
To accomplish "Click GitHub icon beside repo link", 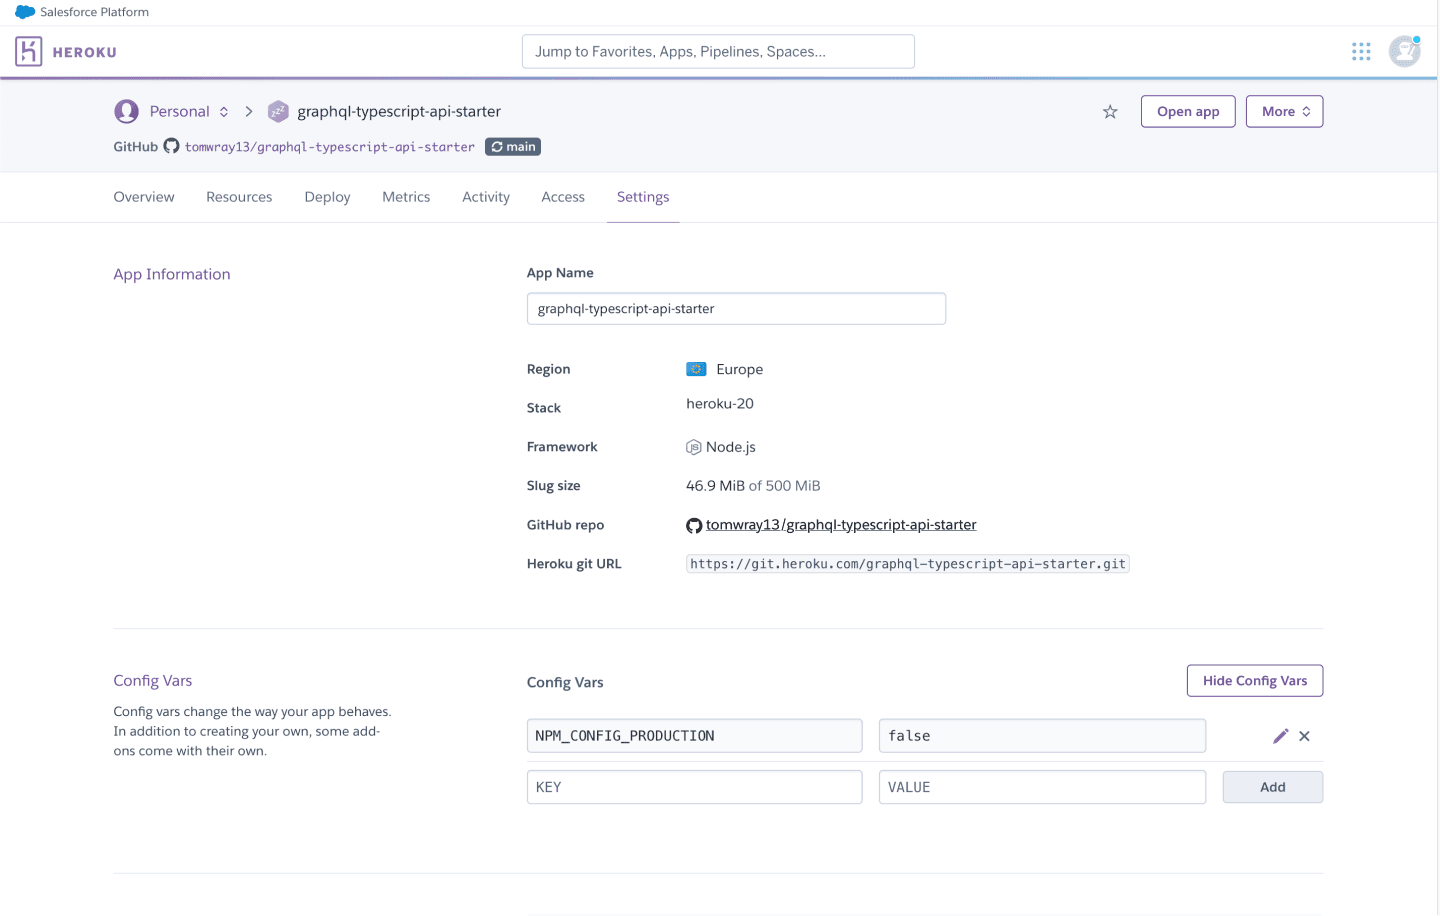I will pyautogui.click(x=694, y=525).
